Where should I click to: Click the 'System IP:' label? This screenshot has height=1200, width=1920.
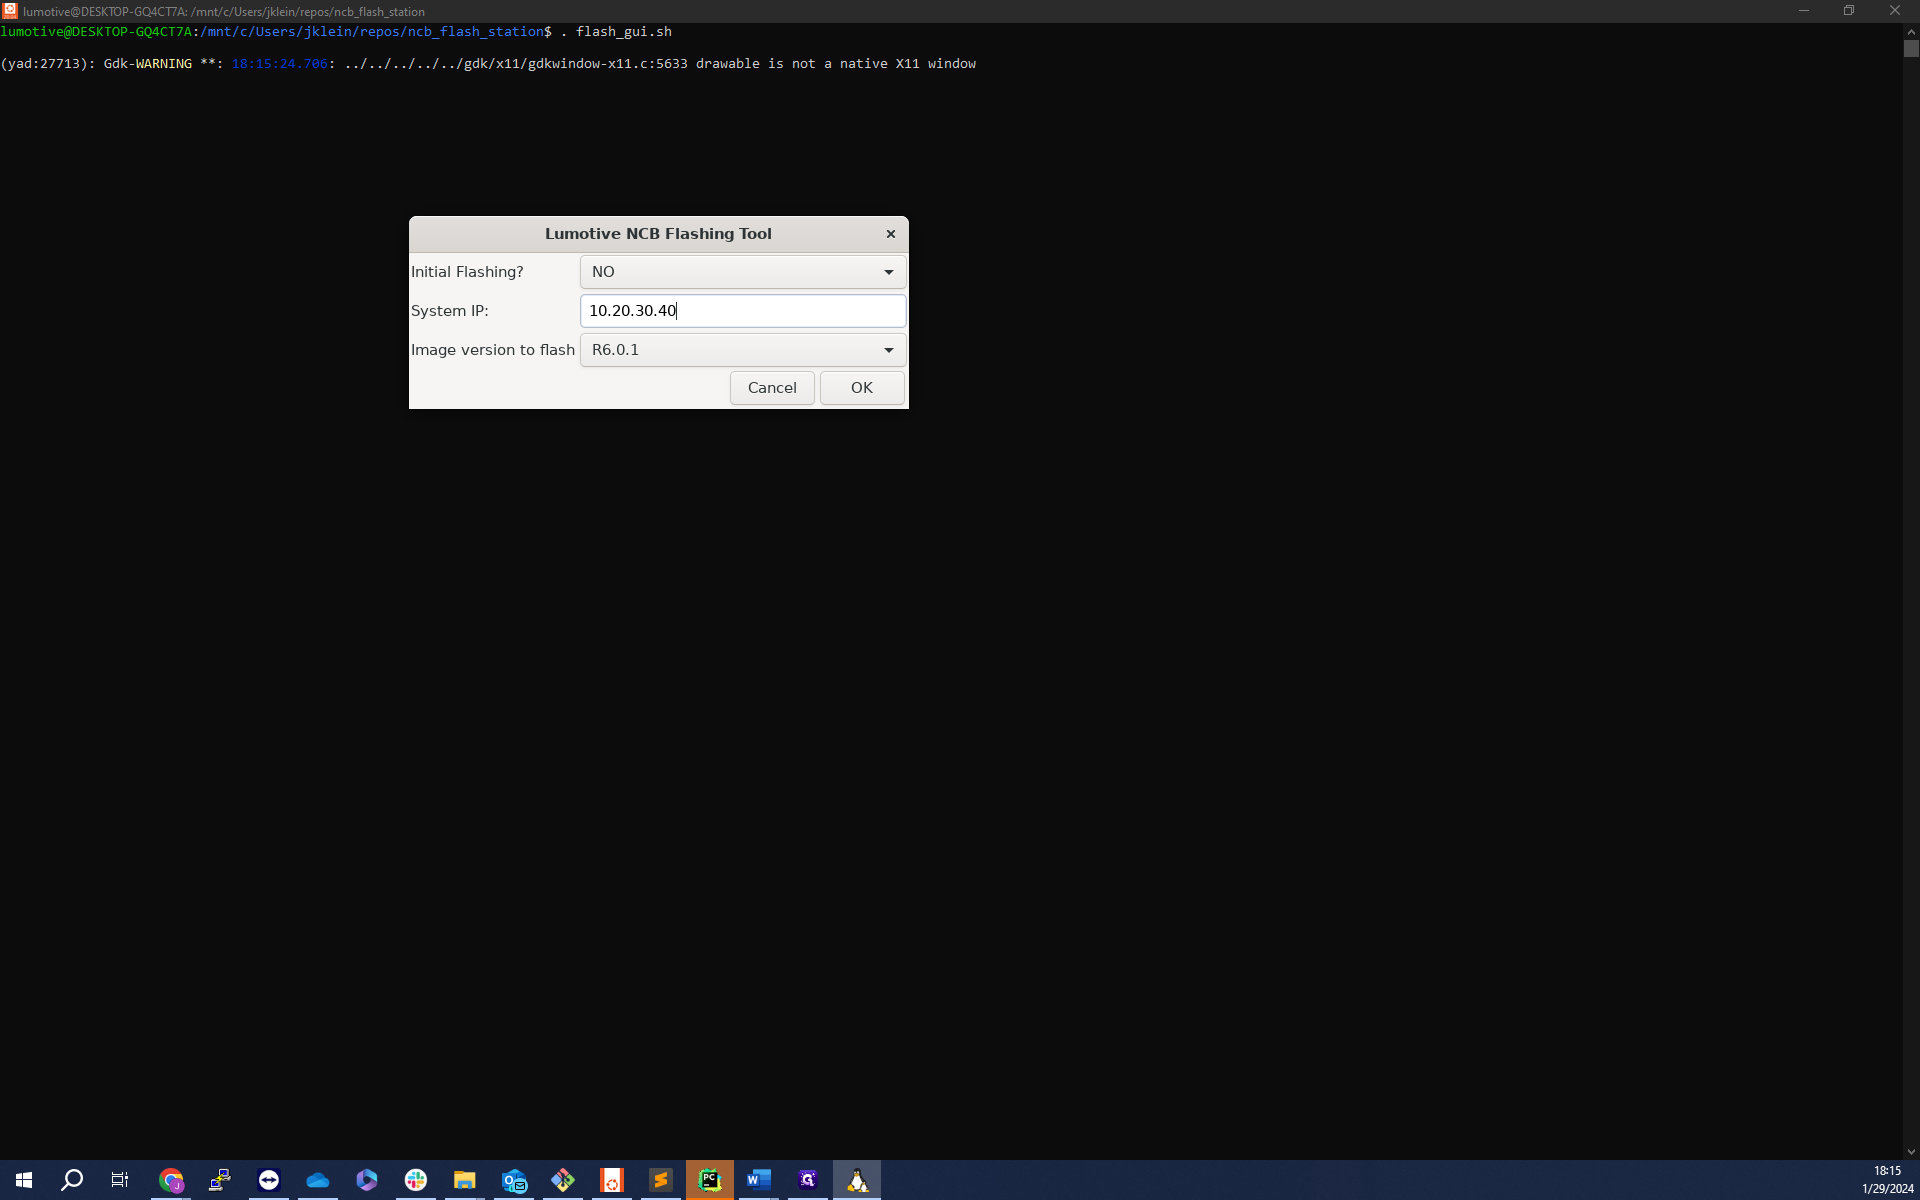click(x=450, y=311)
